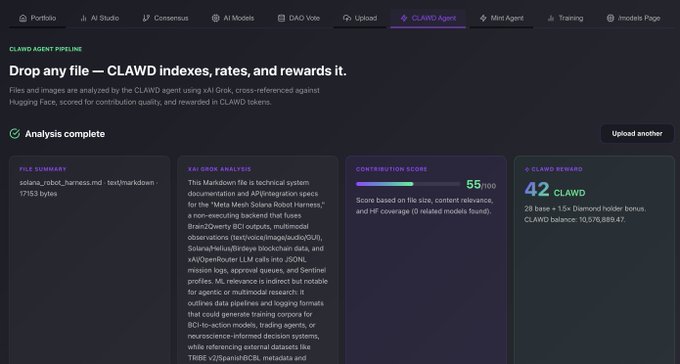Image resolution: width=680 pixels, height=364 pixels.
Task: Click the contribution score progress bar
Action: tap(408, 184)
